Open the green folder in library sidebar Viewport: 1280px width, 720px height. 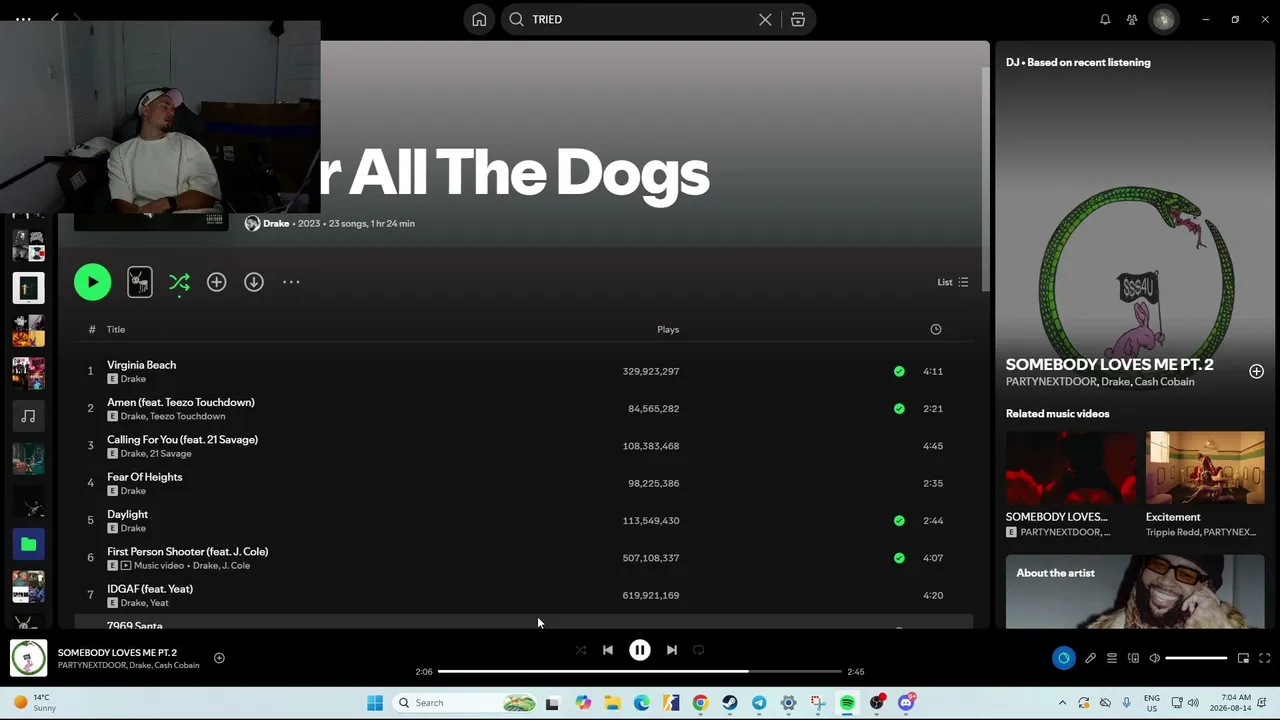click(28, 544)
